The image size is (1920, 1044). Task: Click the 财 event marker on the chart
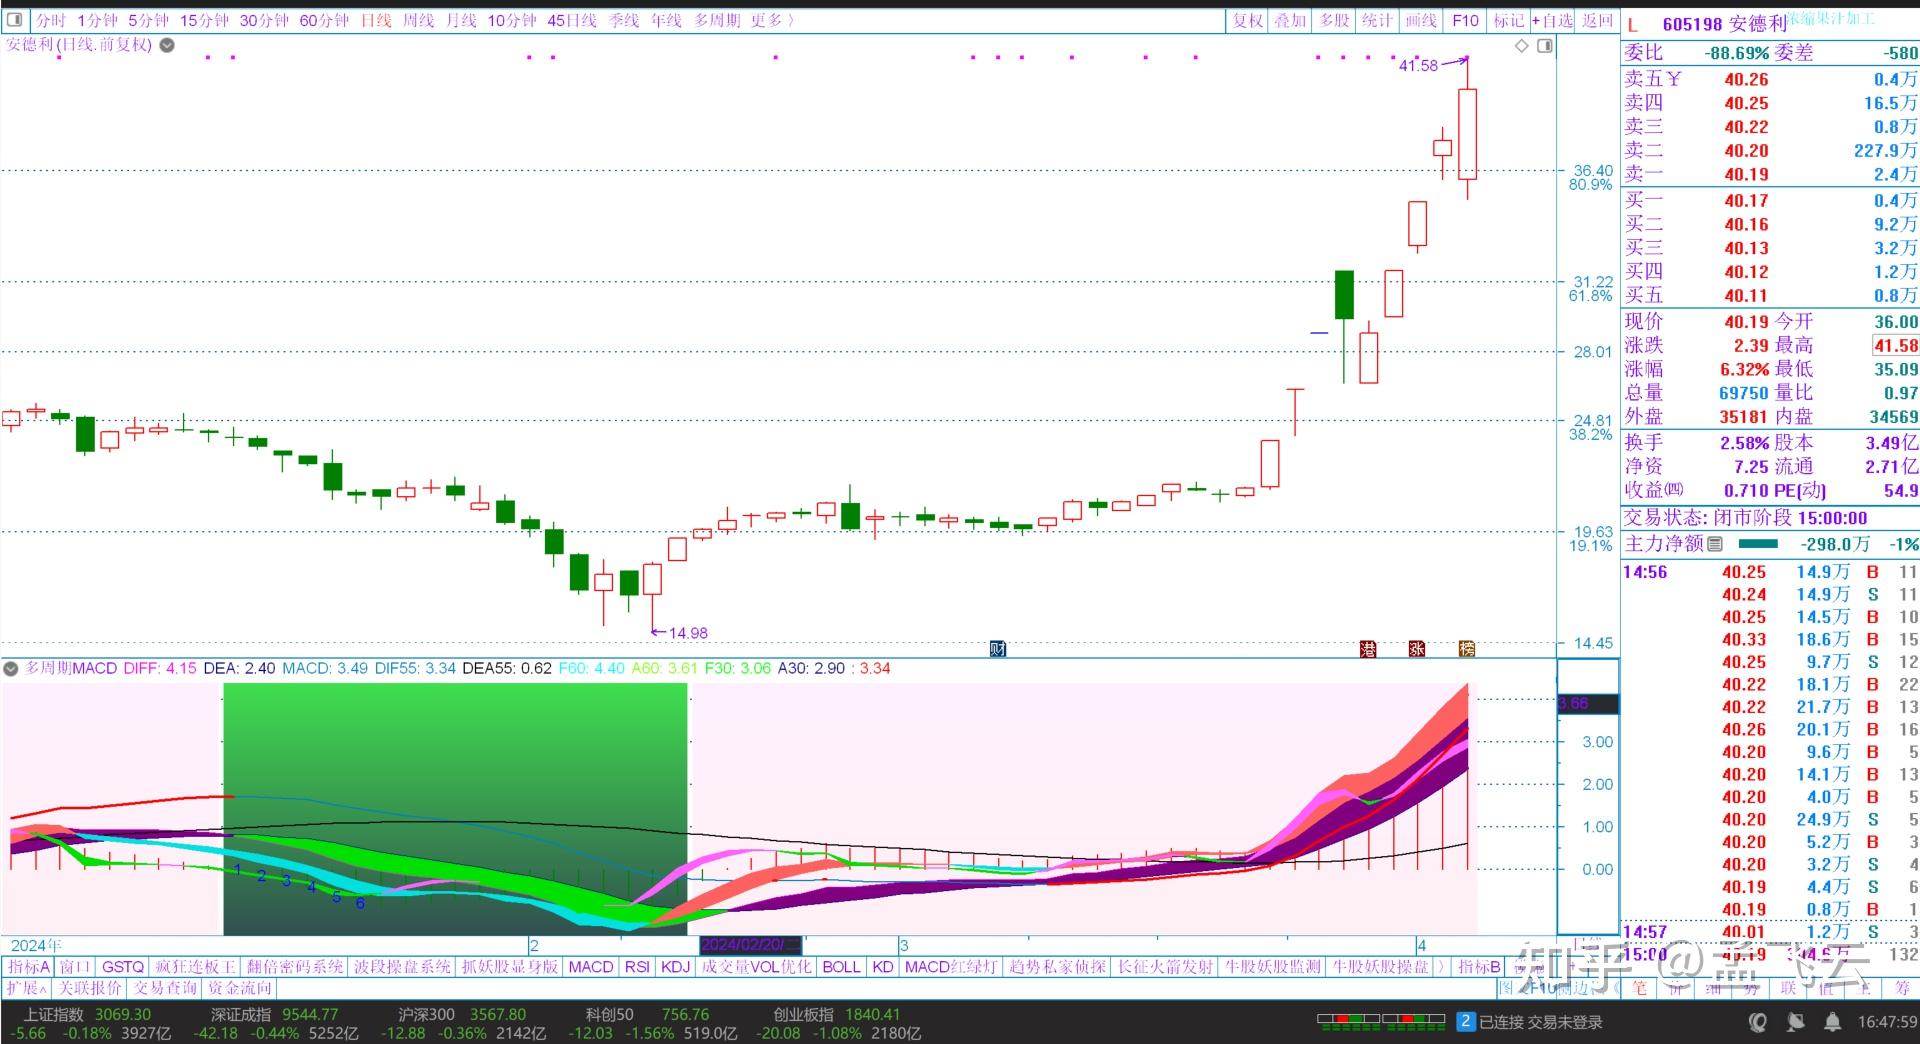pyautogui.click(x=996, y=649)
